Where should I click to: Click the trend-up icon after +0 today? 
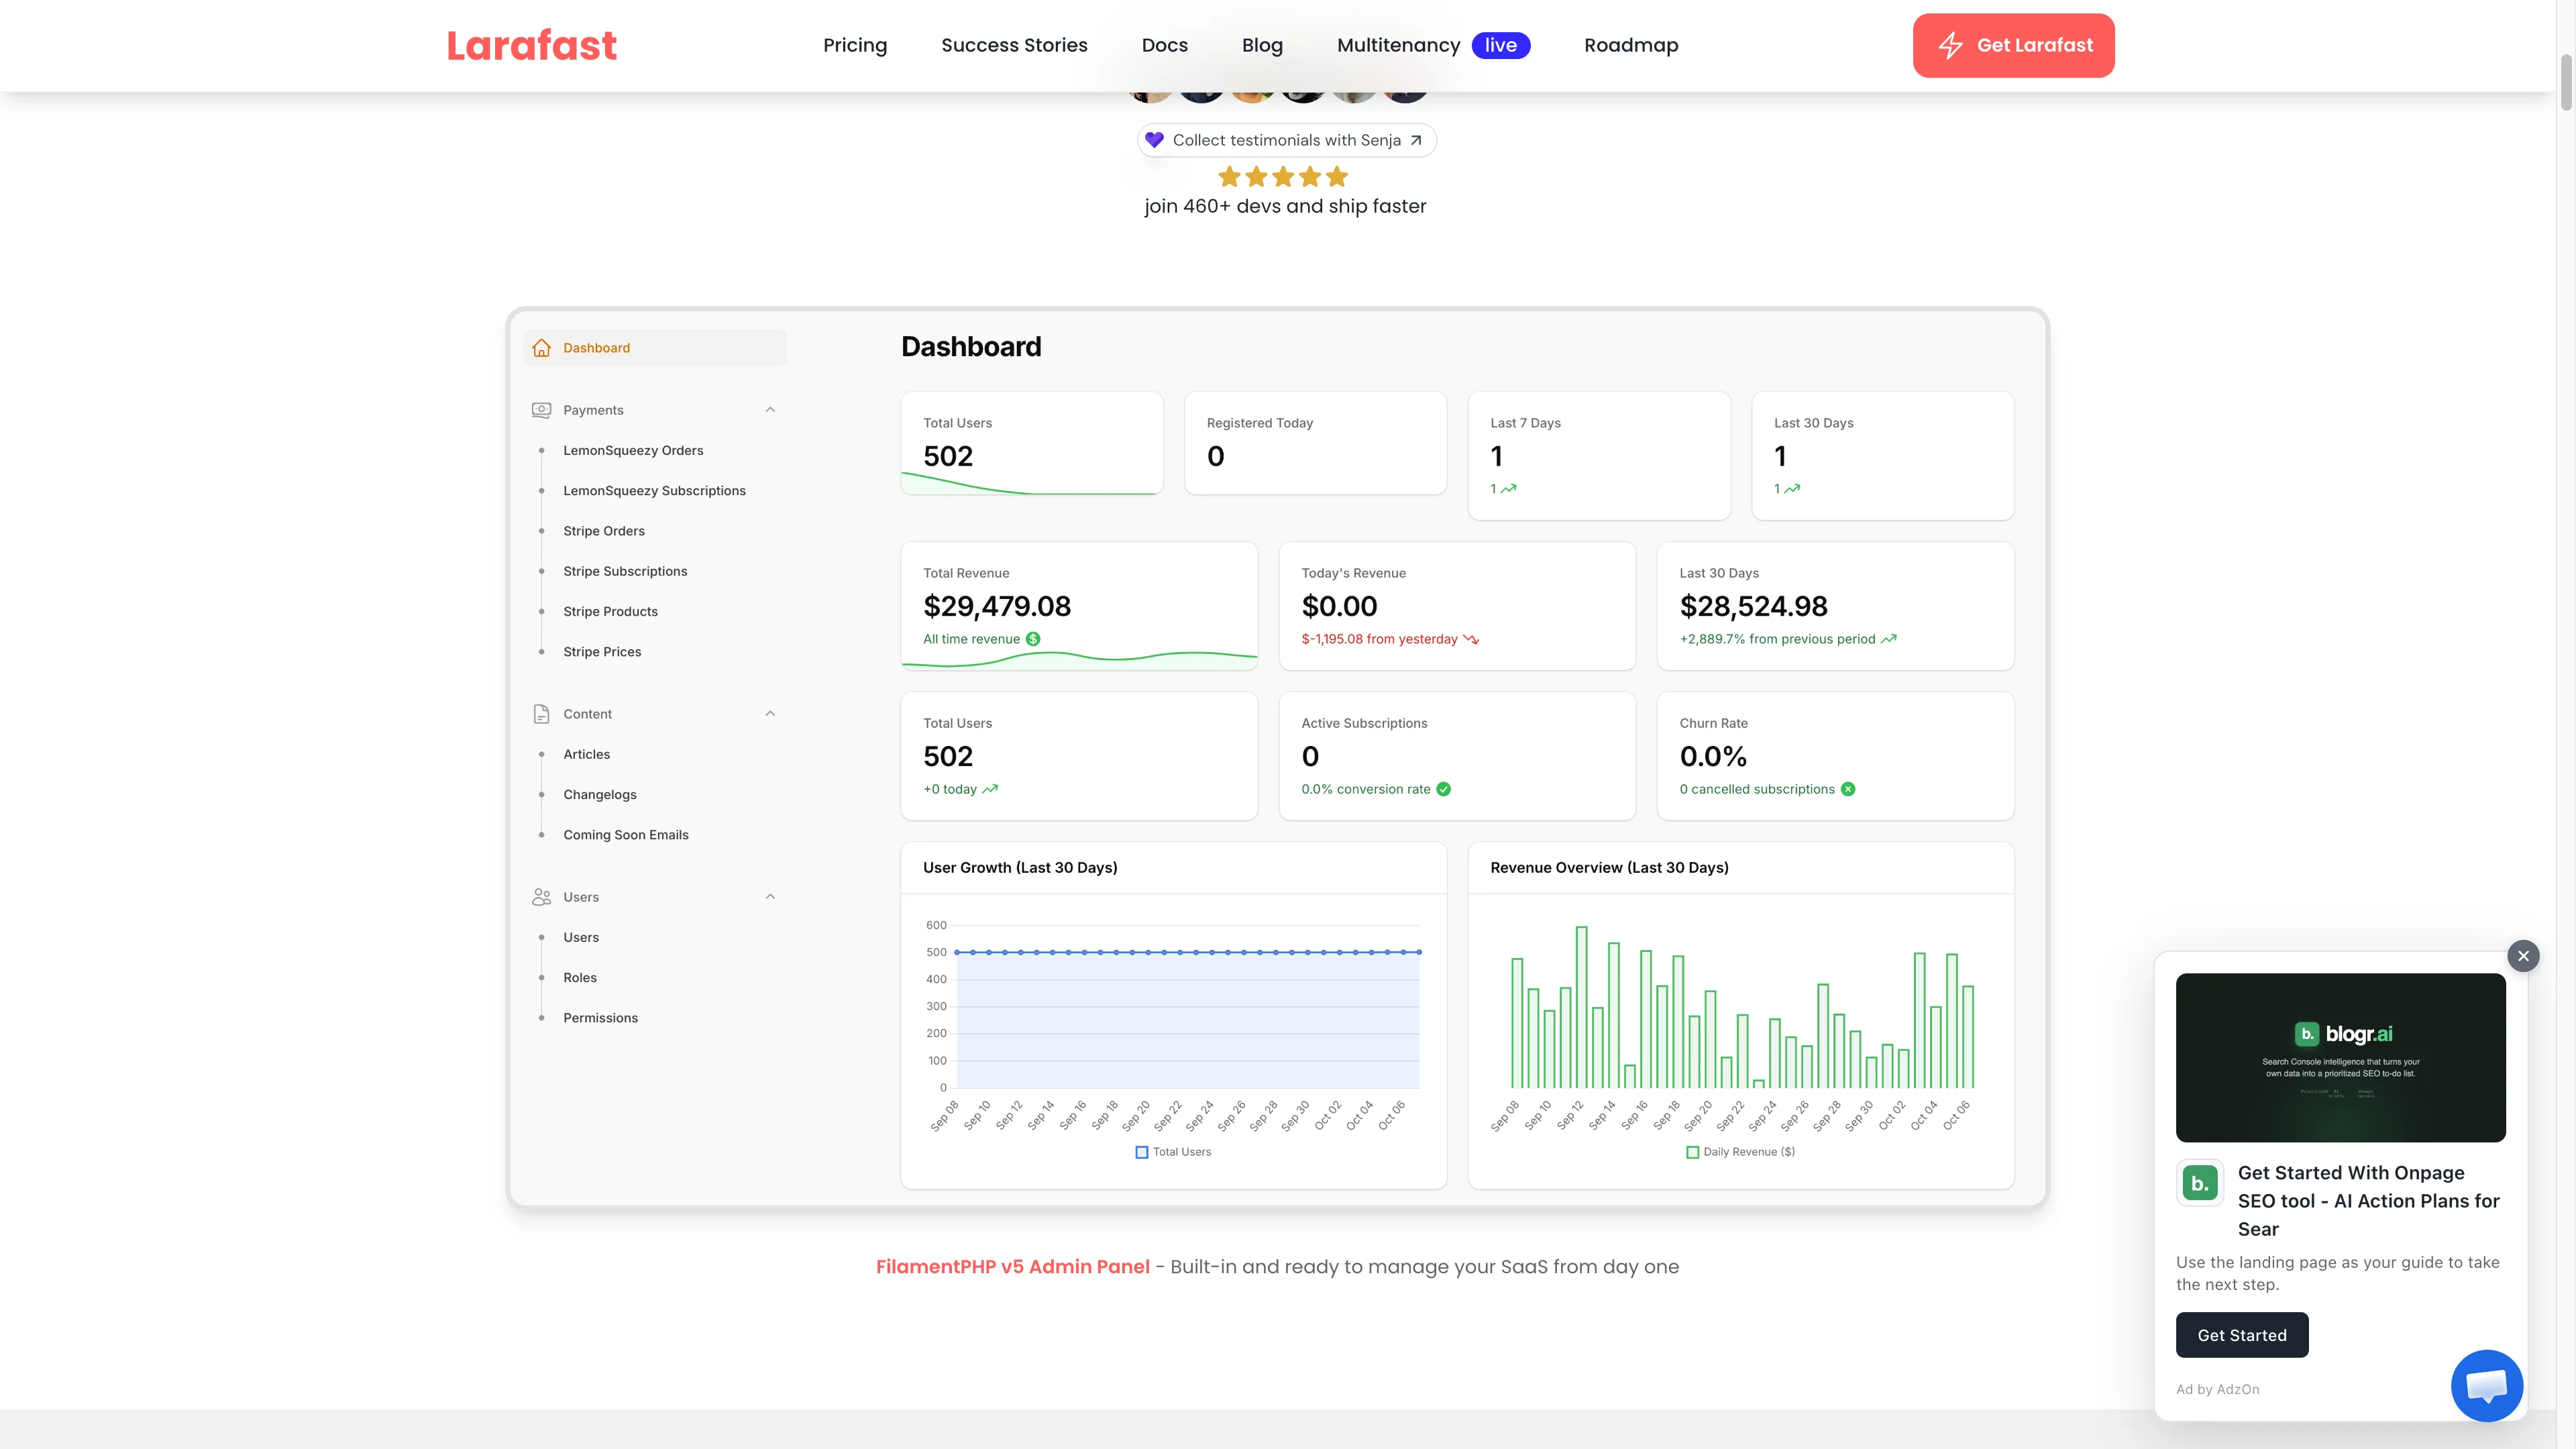coord(990,789)
